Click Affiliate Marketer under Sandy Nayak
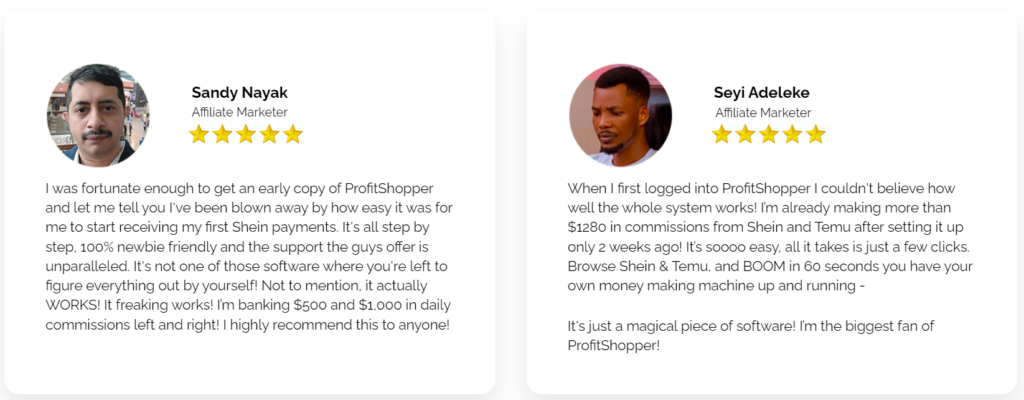 coord(240,112)
